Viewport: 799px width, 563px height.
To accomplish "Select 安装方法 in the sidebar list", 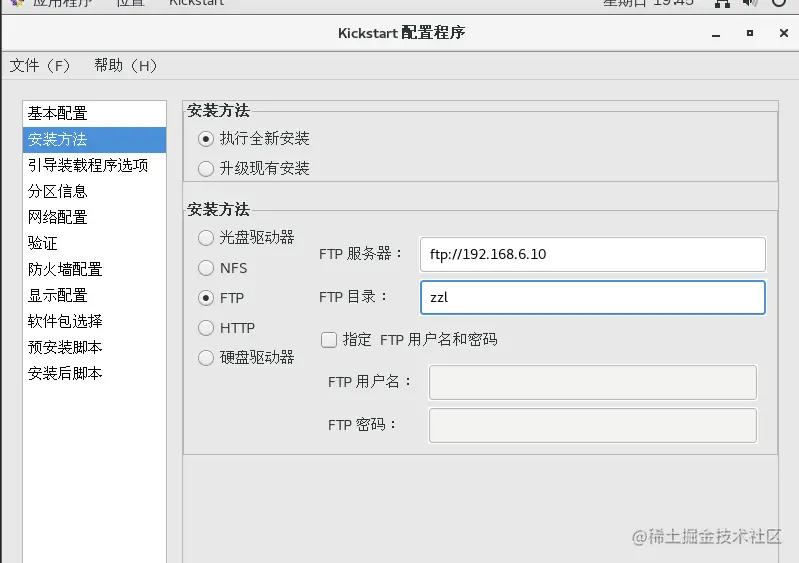I will point(94,140).
